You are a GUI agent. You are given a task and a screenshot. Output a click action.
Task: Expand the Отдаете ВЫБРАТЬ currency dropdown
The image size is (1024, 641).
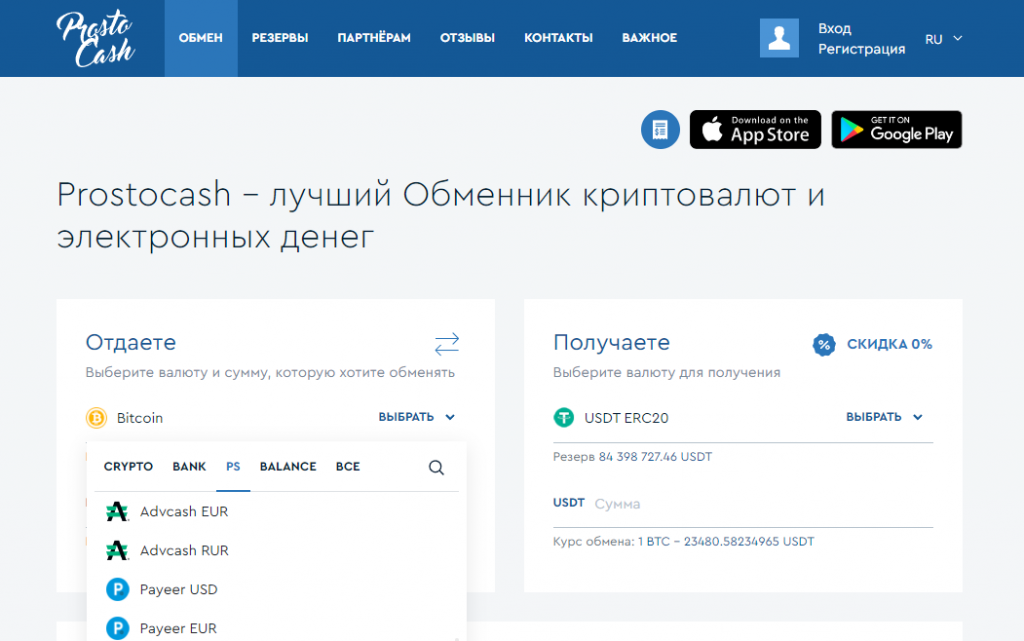tap(416, 418)
